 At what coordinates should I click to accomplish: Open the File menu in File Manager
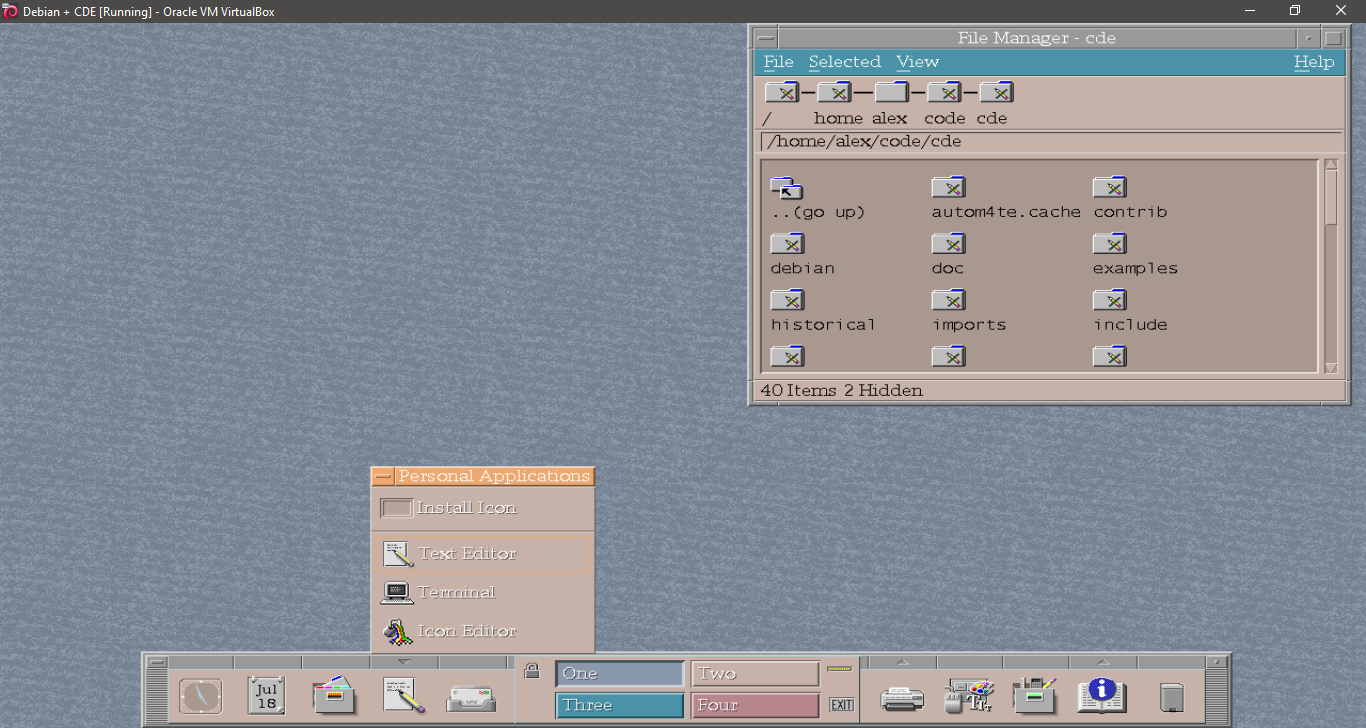tap(778, 62)
